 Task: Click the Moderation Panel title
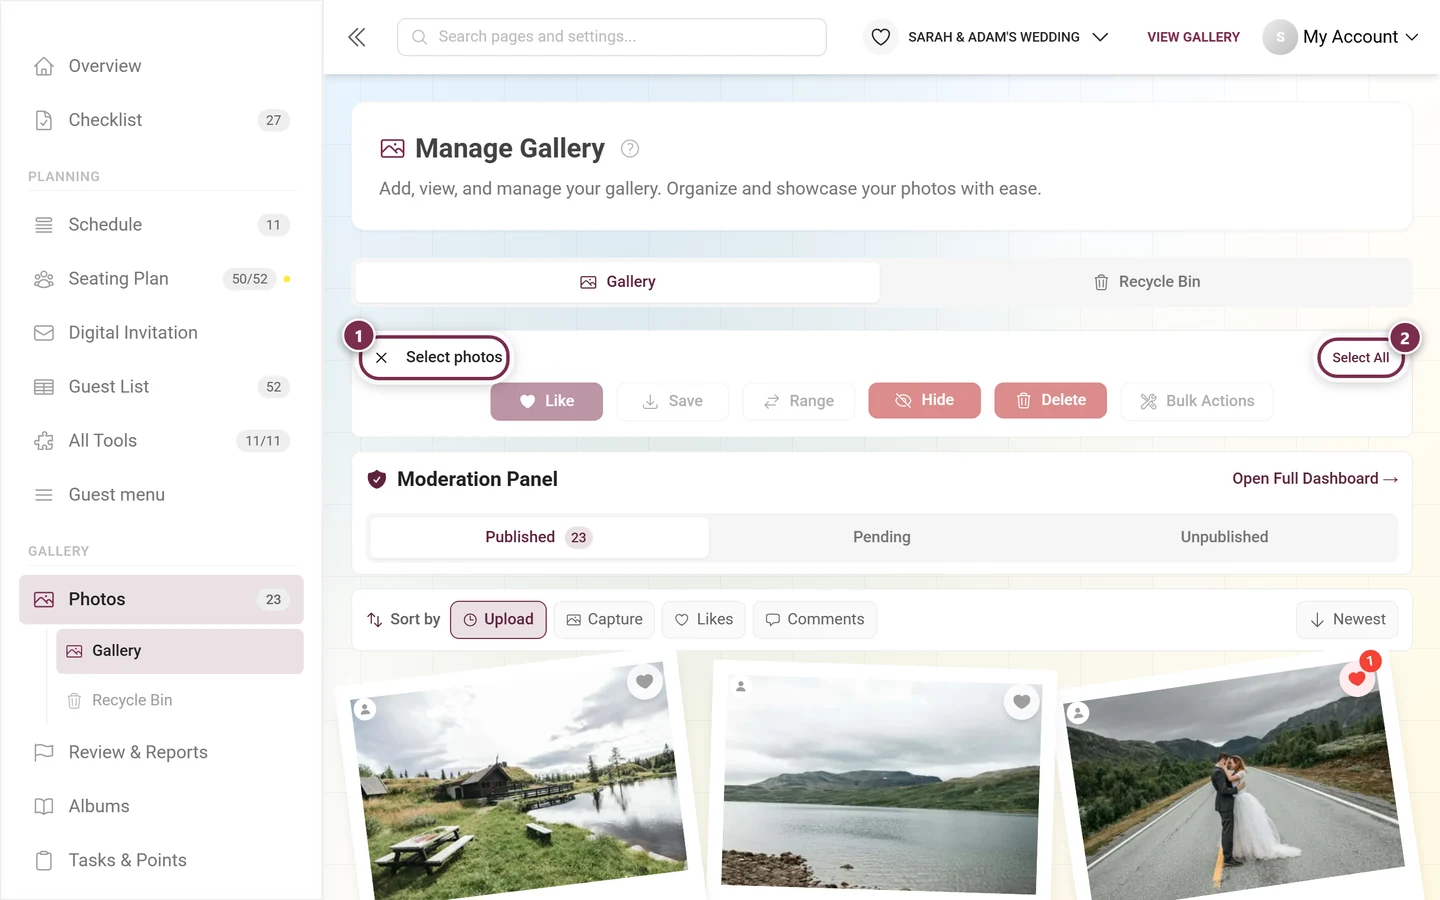pyautogui.click(x=477, y=479)
